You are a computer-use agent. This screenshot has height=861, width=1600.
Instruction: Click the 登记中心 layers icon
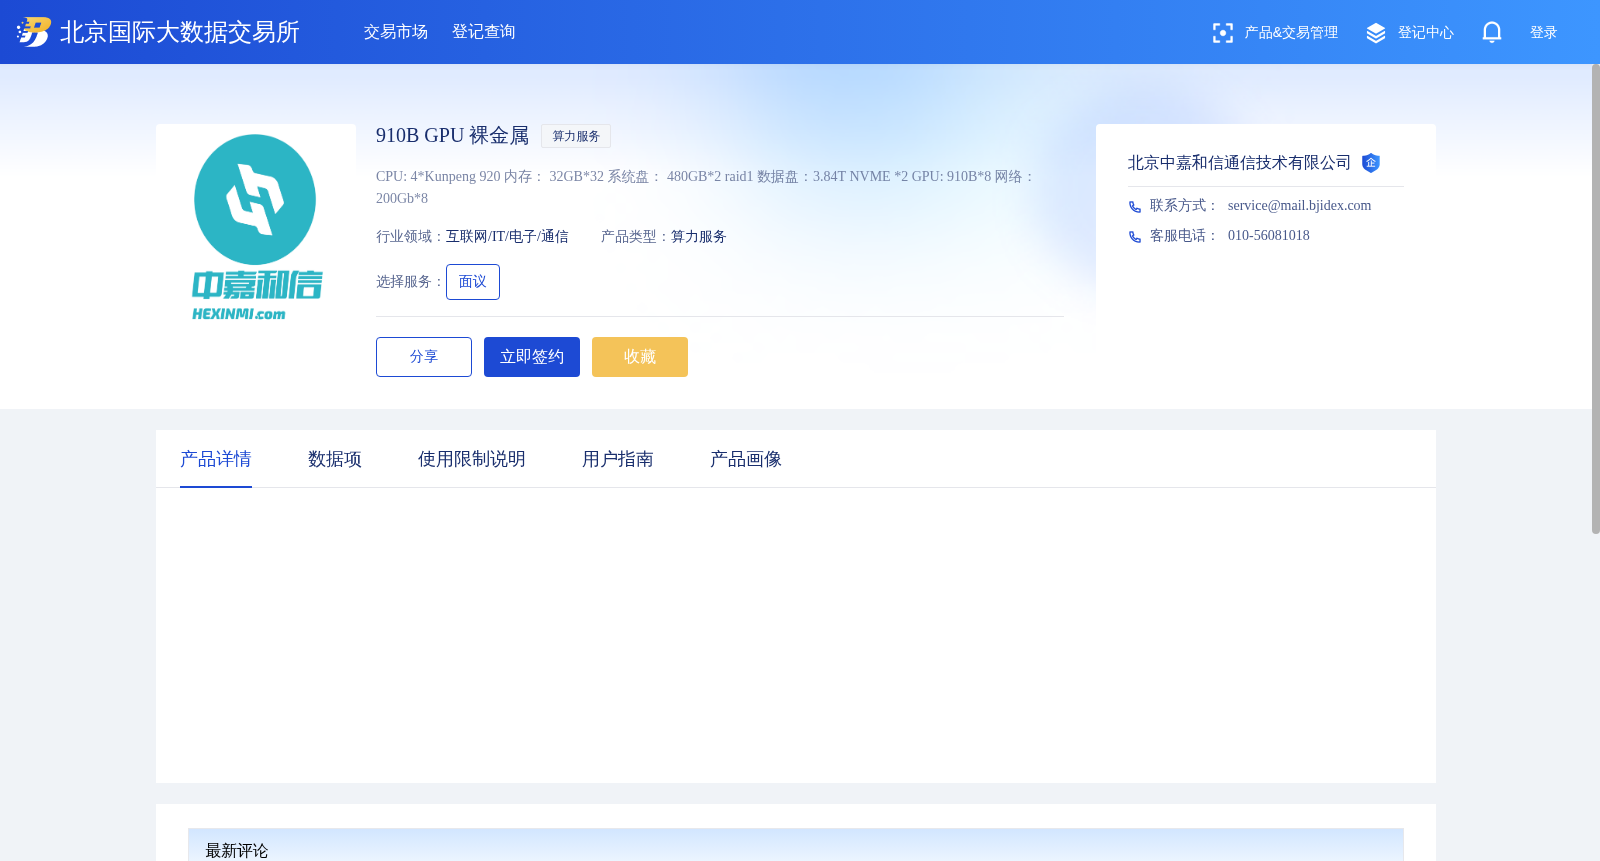1376,33
